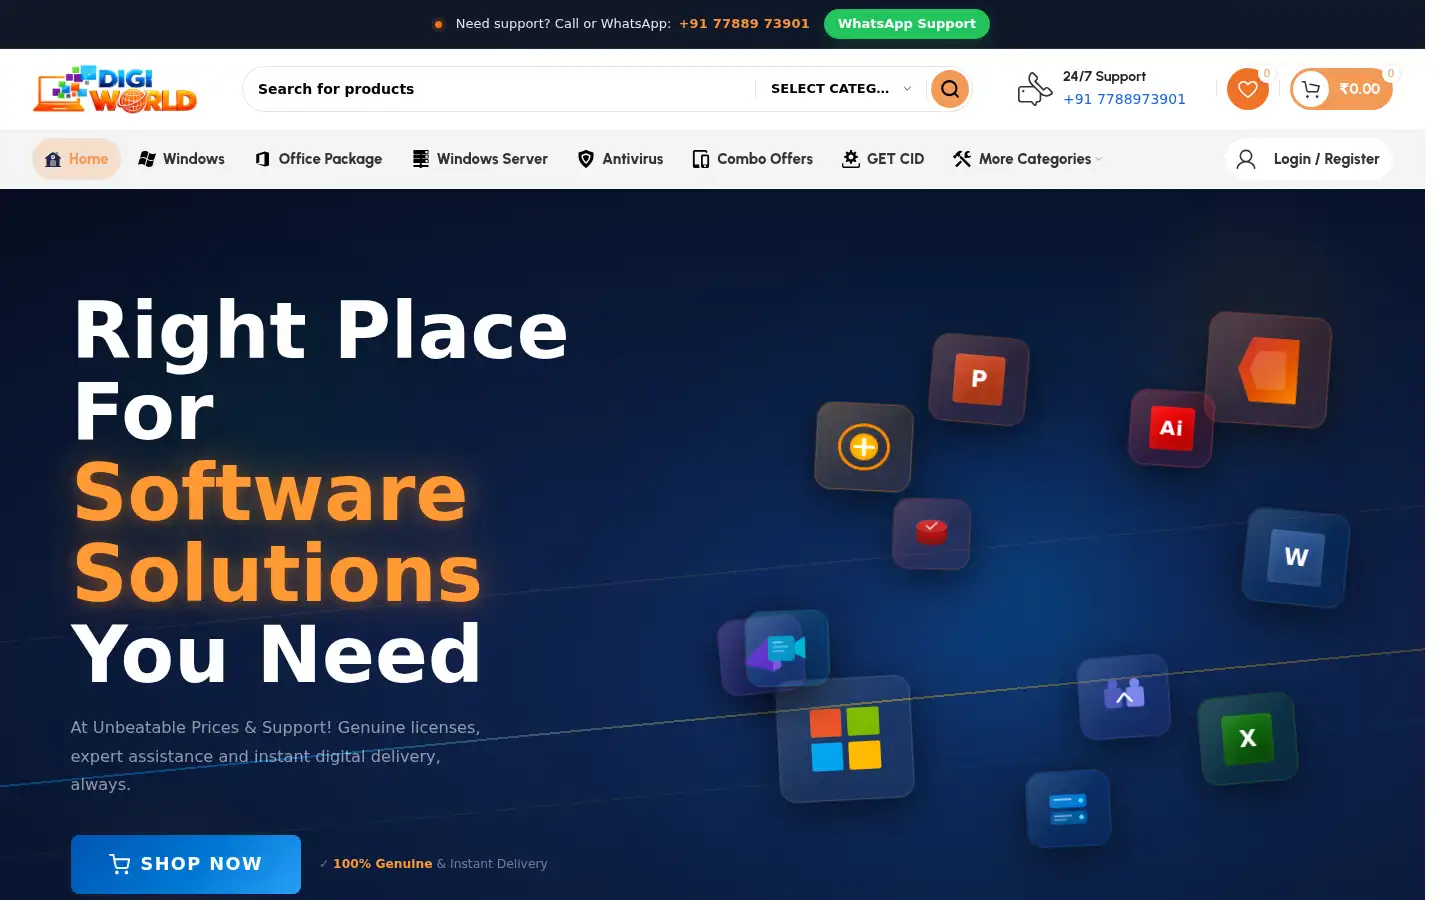Image resolution: width=1440 pixels, height=900 pixels.
Task: Click the Excel X tile
Action: click(1248, 738)
